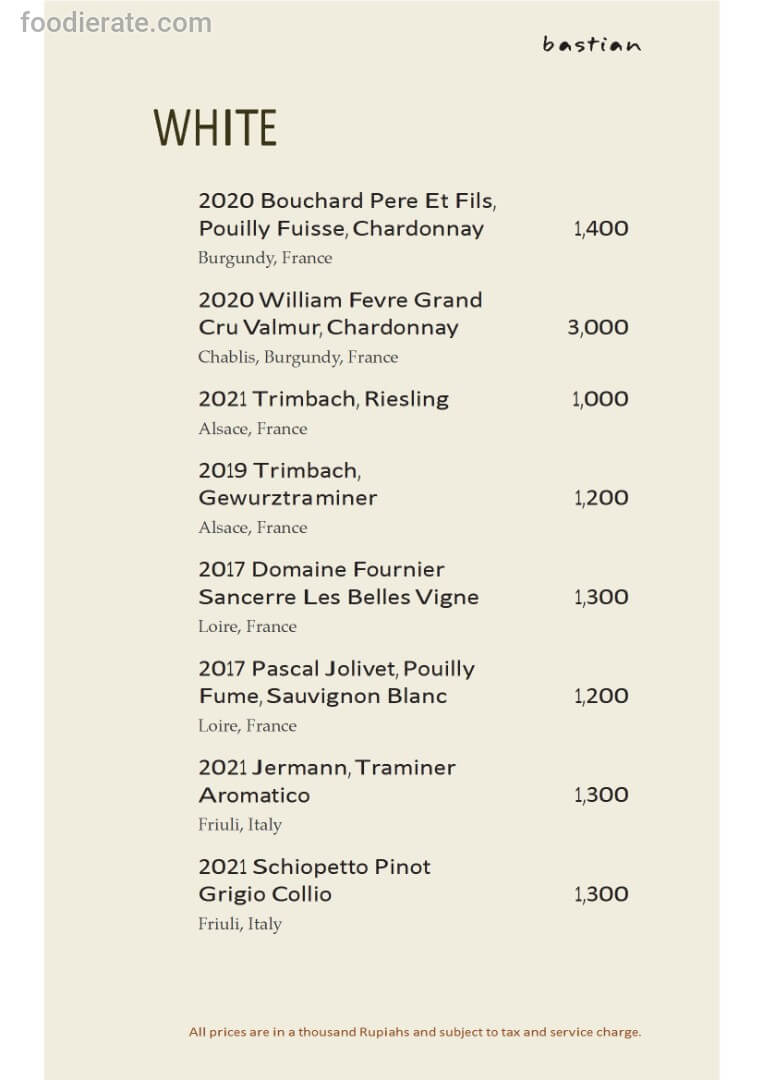Select the 2021 Schiopetto Pinot Grigio Collio

(314, 880)
